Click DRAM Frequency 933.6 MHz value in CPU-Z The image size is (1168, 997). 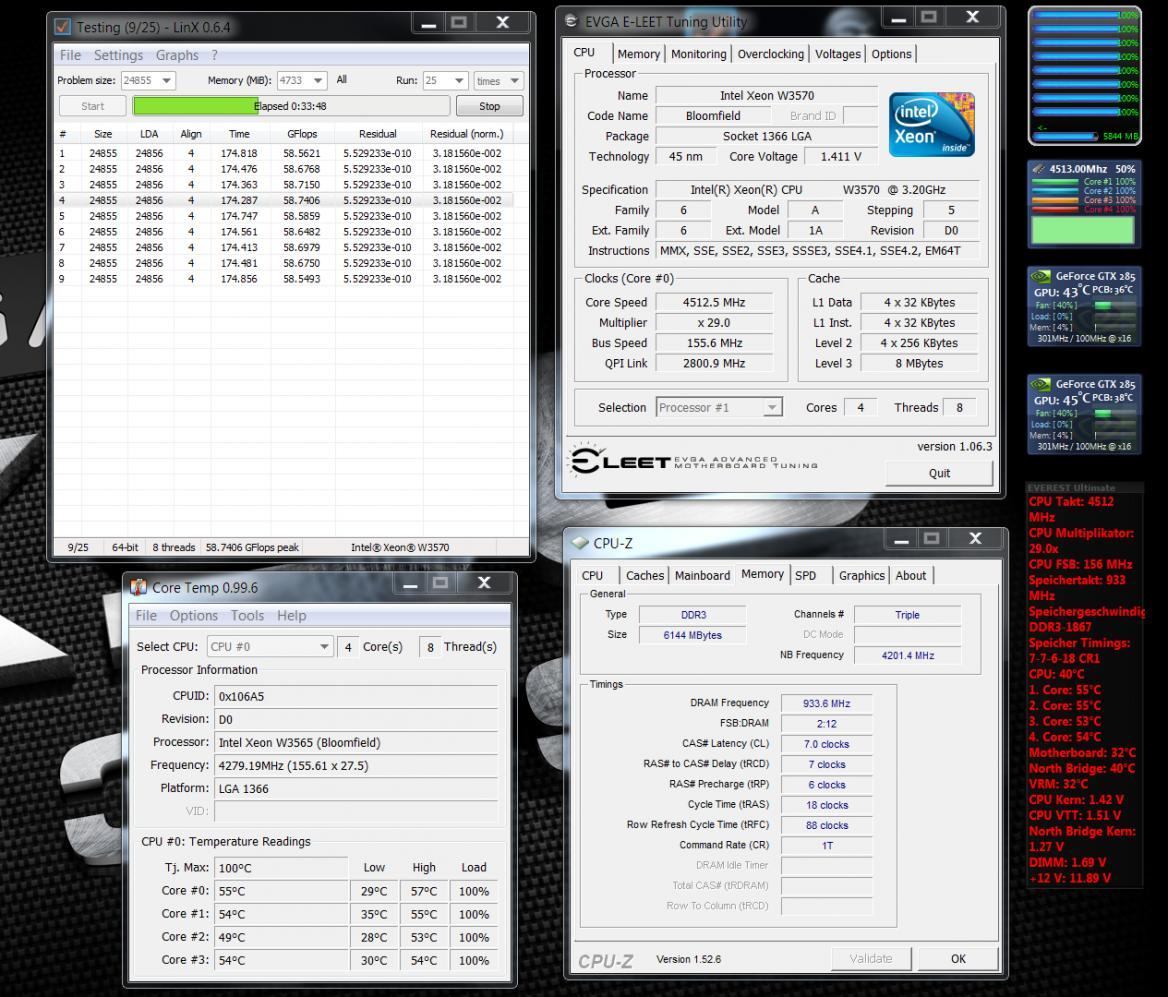[826, 703]
